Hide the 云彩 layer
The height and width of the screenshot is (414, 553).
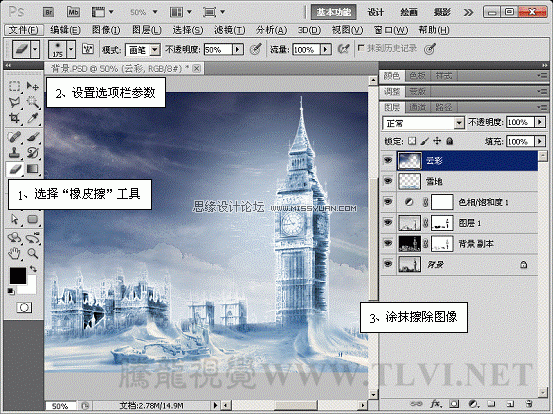(388, 160)
